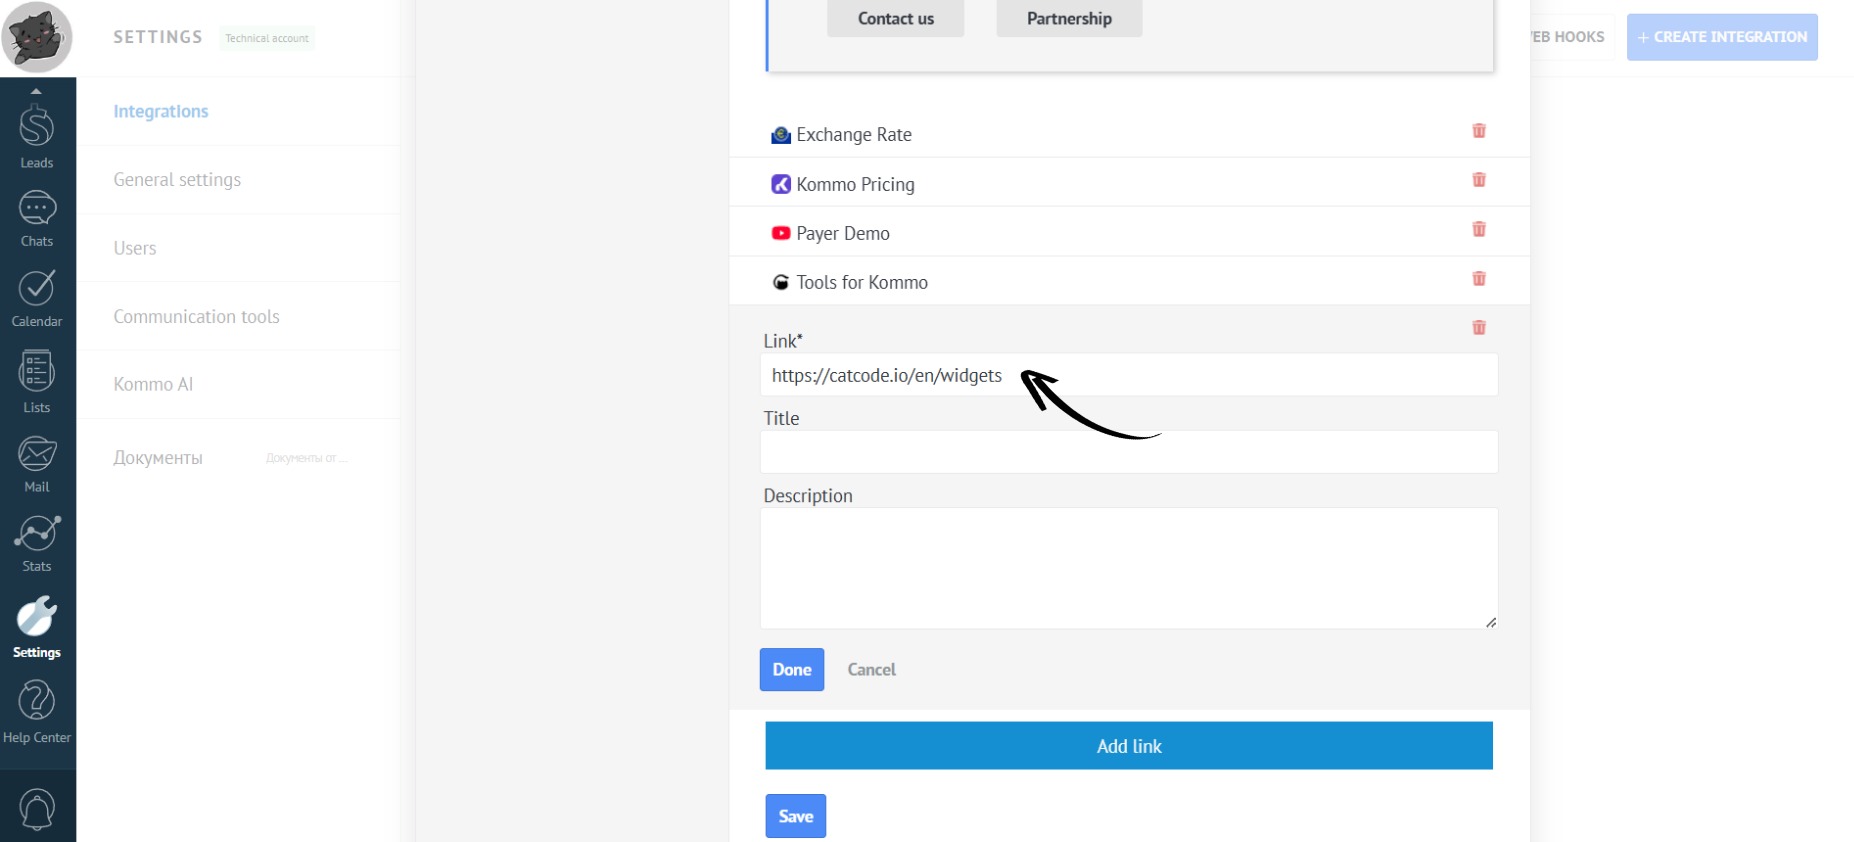
Task: Remove the Payer Demo link
Action: point(1478,230)
